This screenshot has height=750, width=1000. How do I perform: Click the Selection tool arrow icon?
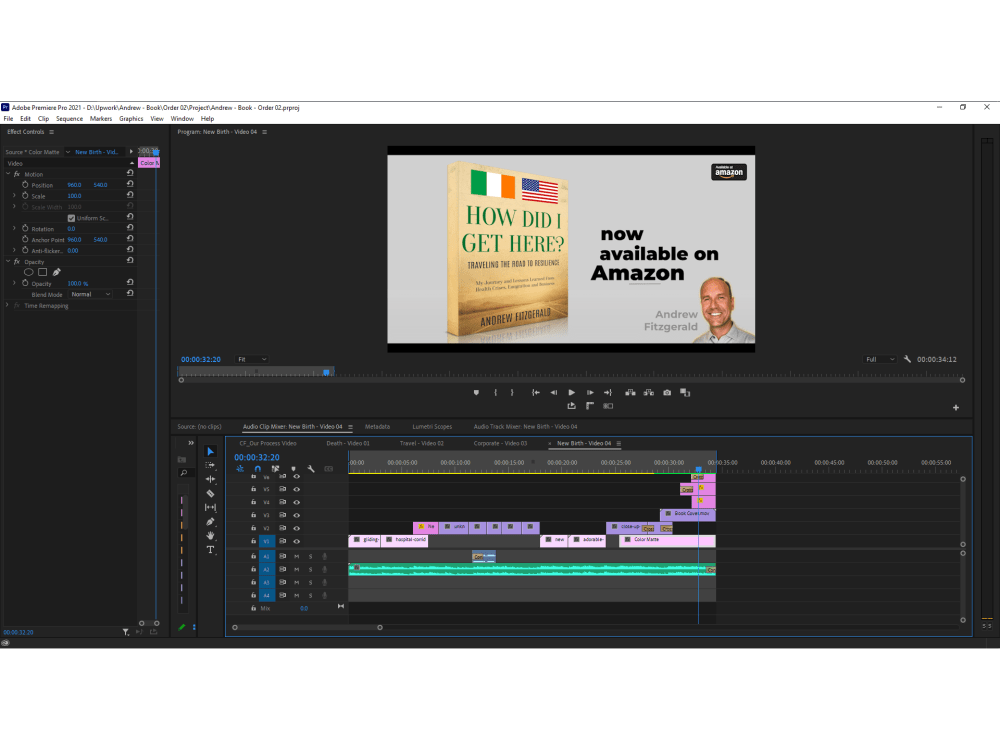(211, 451)
